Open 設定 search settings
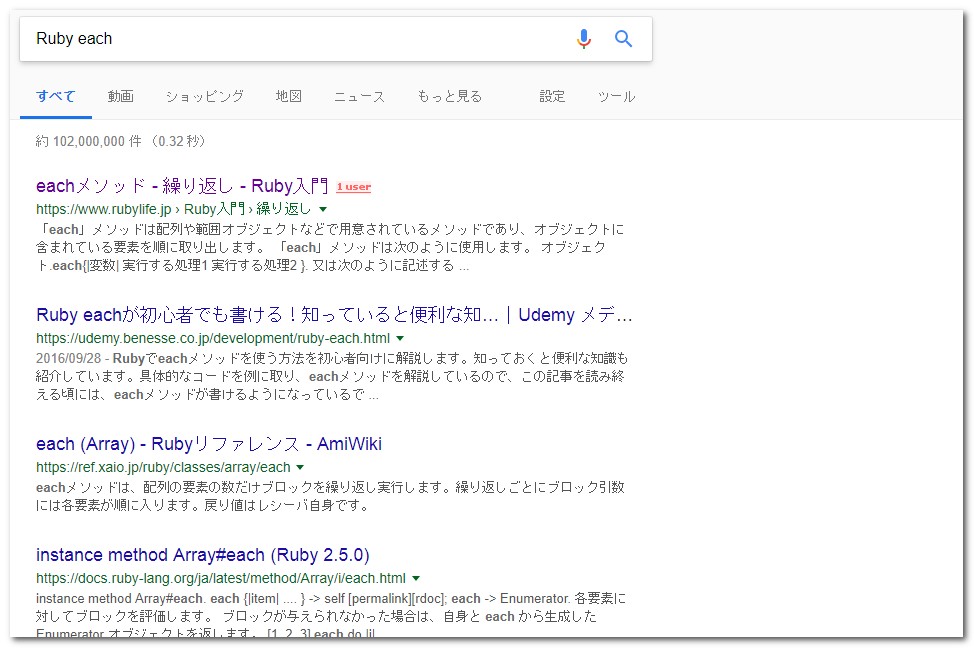This screenshot has width=974, height=648. [x=552, y=96]
